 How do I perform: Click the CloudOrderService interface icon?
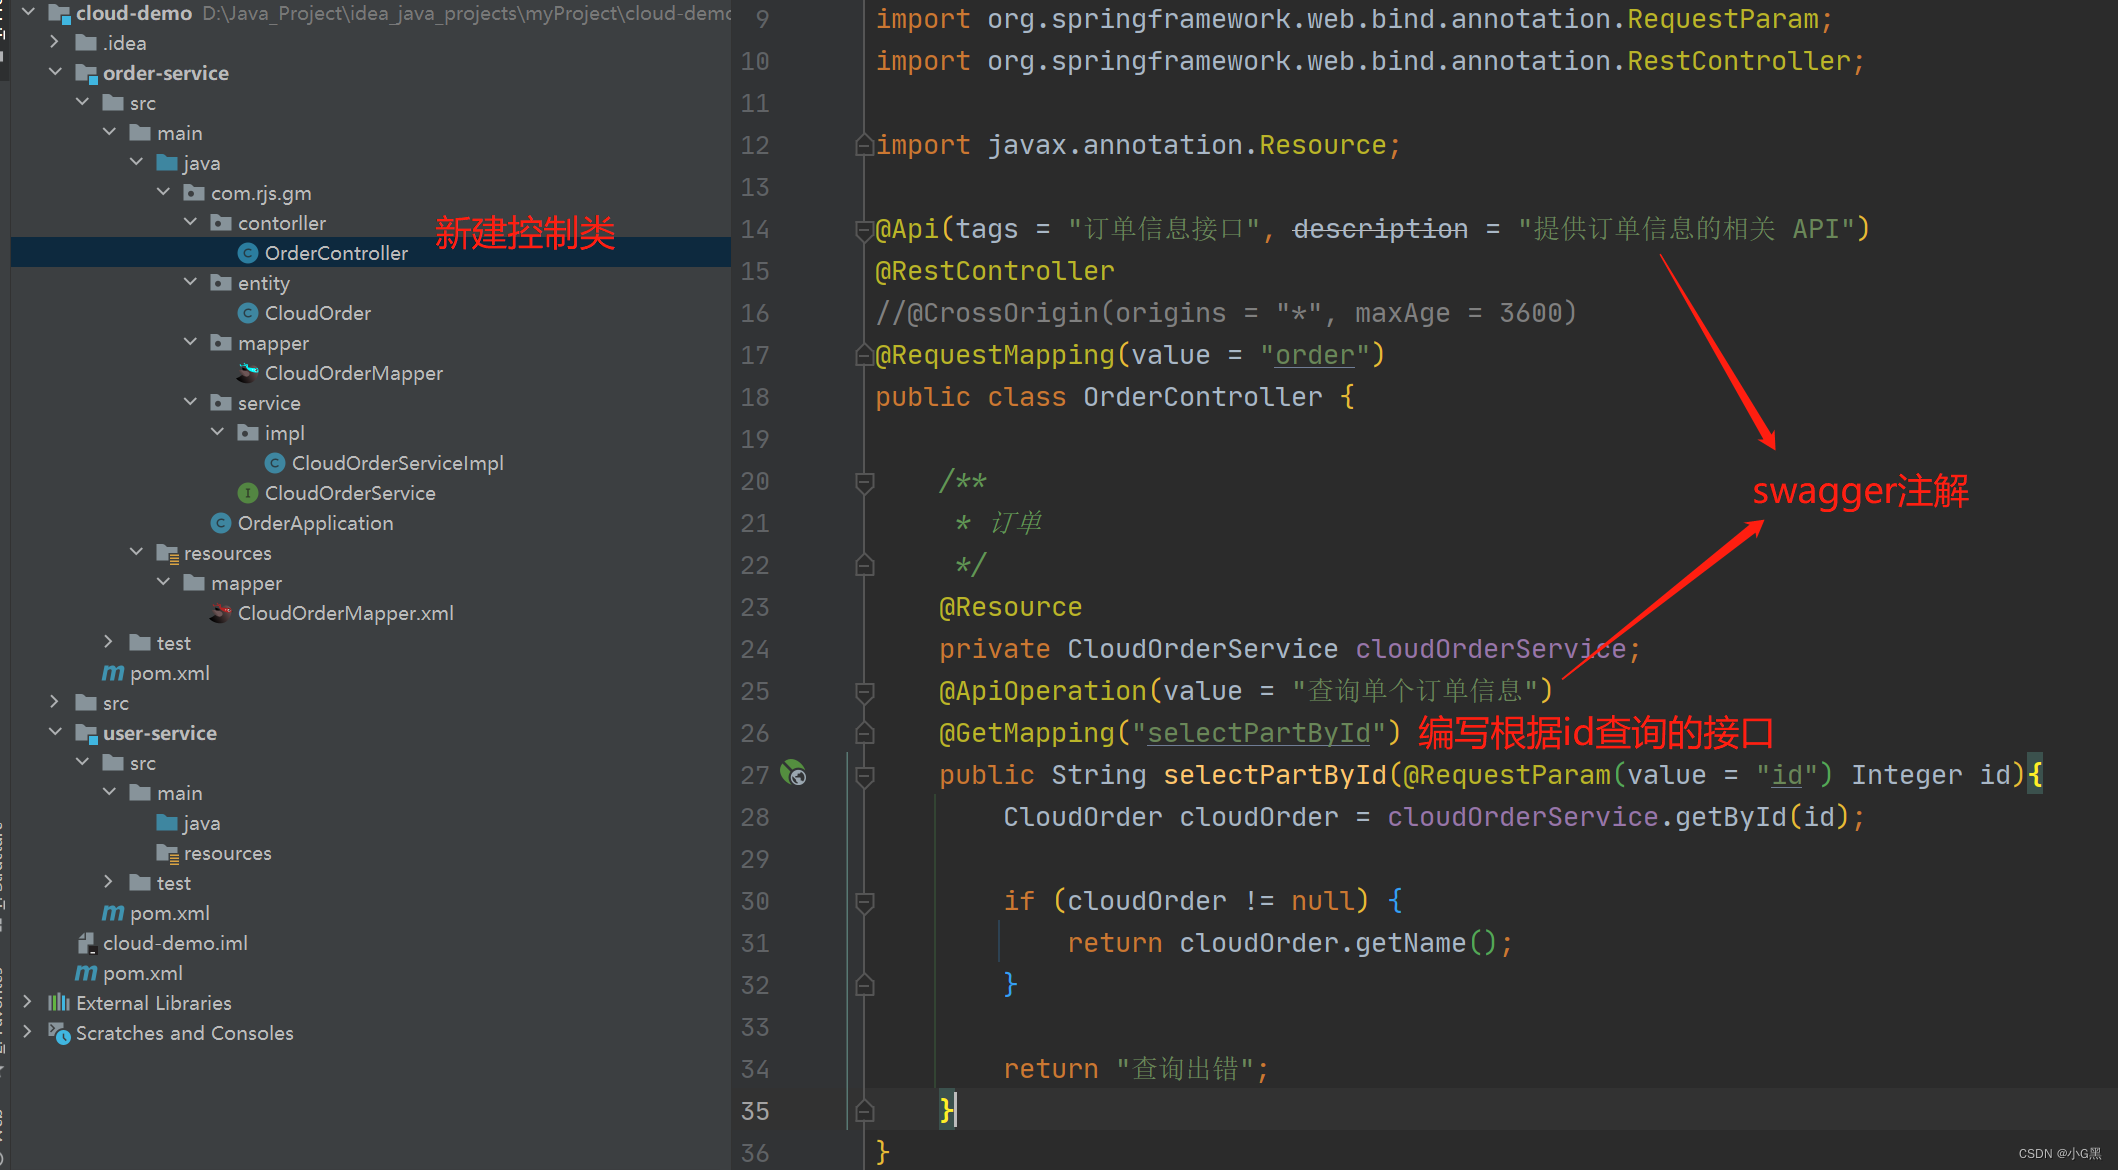(x=248, y=493)
